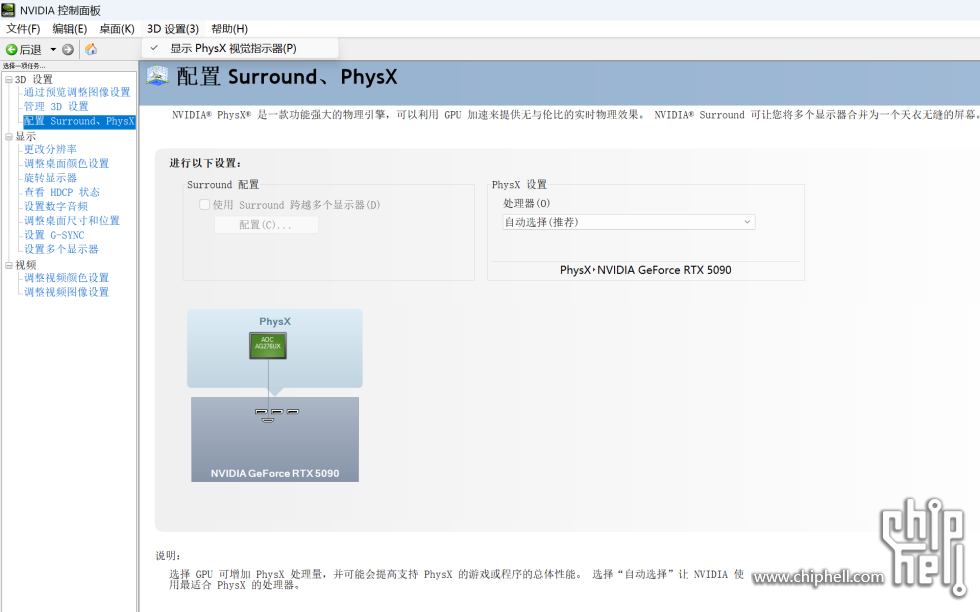Click the Surround PhysX page header icon
The image size is (980, 612).
point(158,76)
